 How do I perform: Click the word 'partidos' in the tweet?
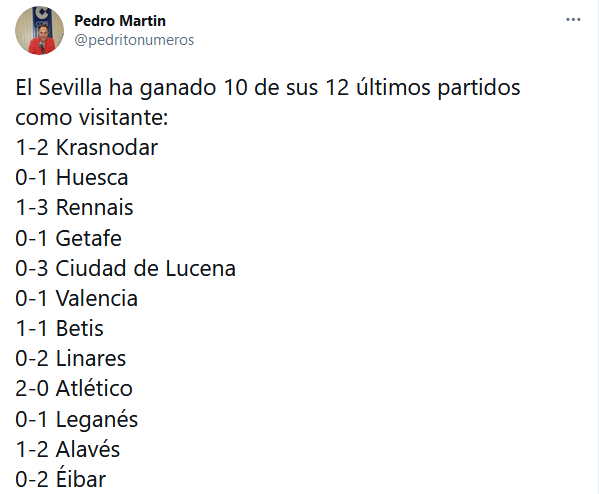[479, 88]
